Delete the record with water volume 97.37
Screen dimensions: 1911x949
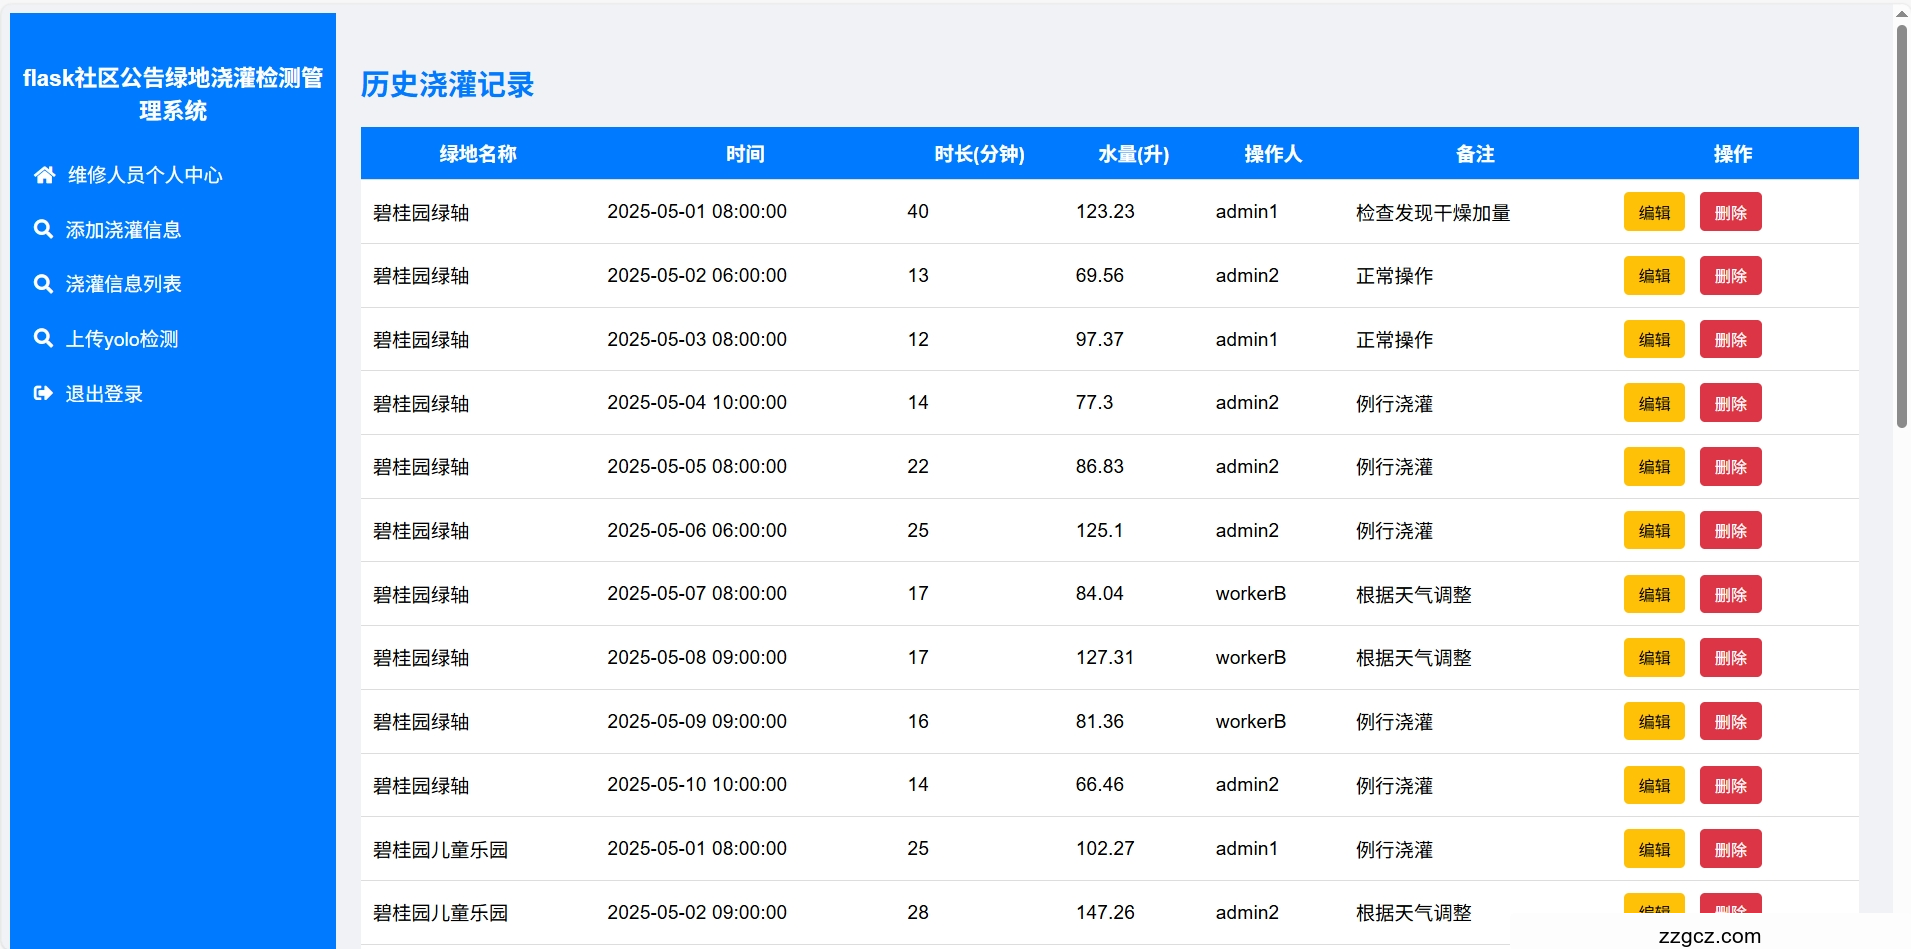click(x=1730, y=340)
